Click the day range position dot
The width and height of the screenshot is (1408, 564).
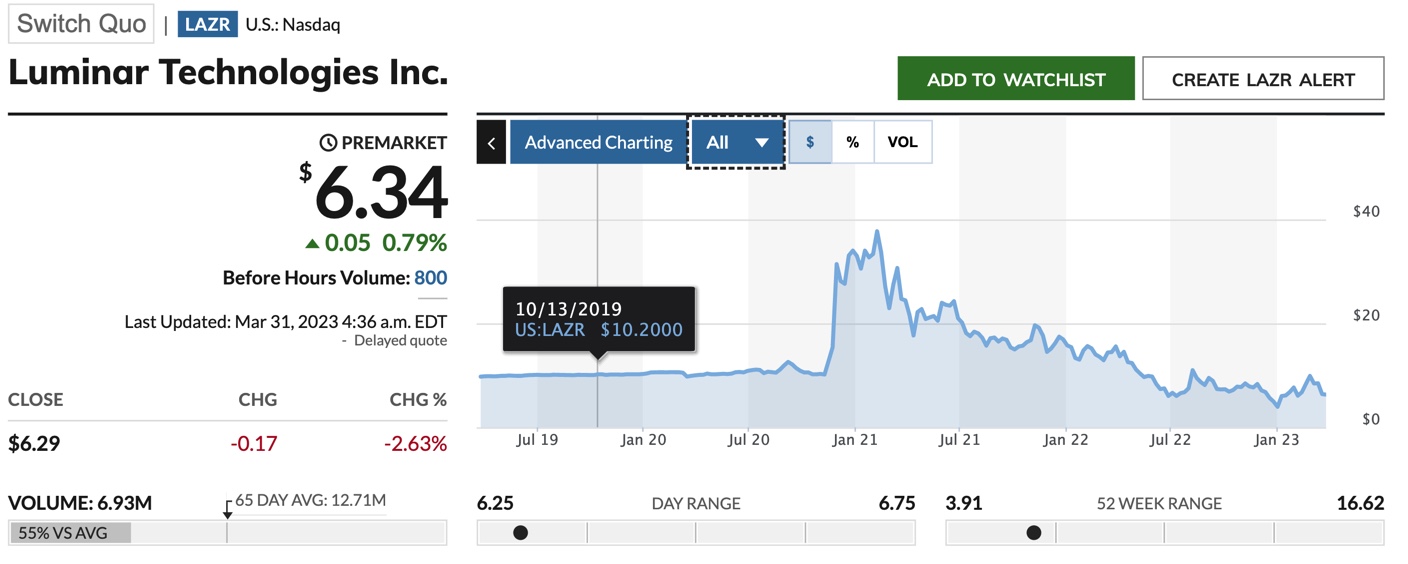click(x=520, y=533)
